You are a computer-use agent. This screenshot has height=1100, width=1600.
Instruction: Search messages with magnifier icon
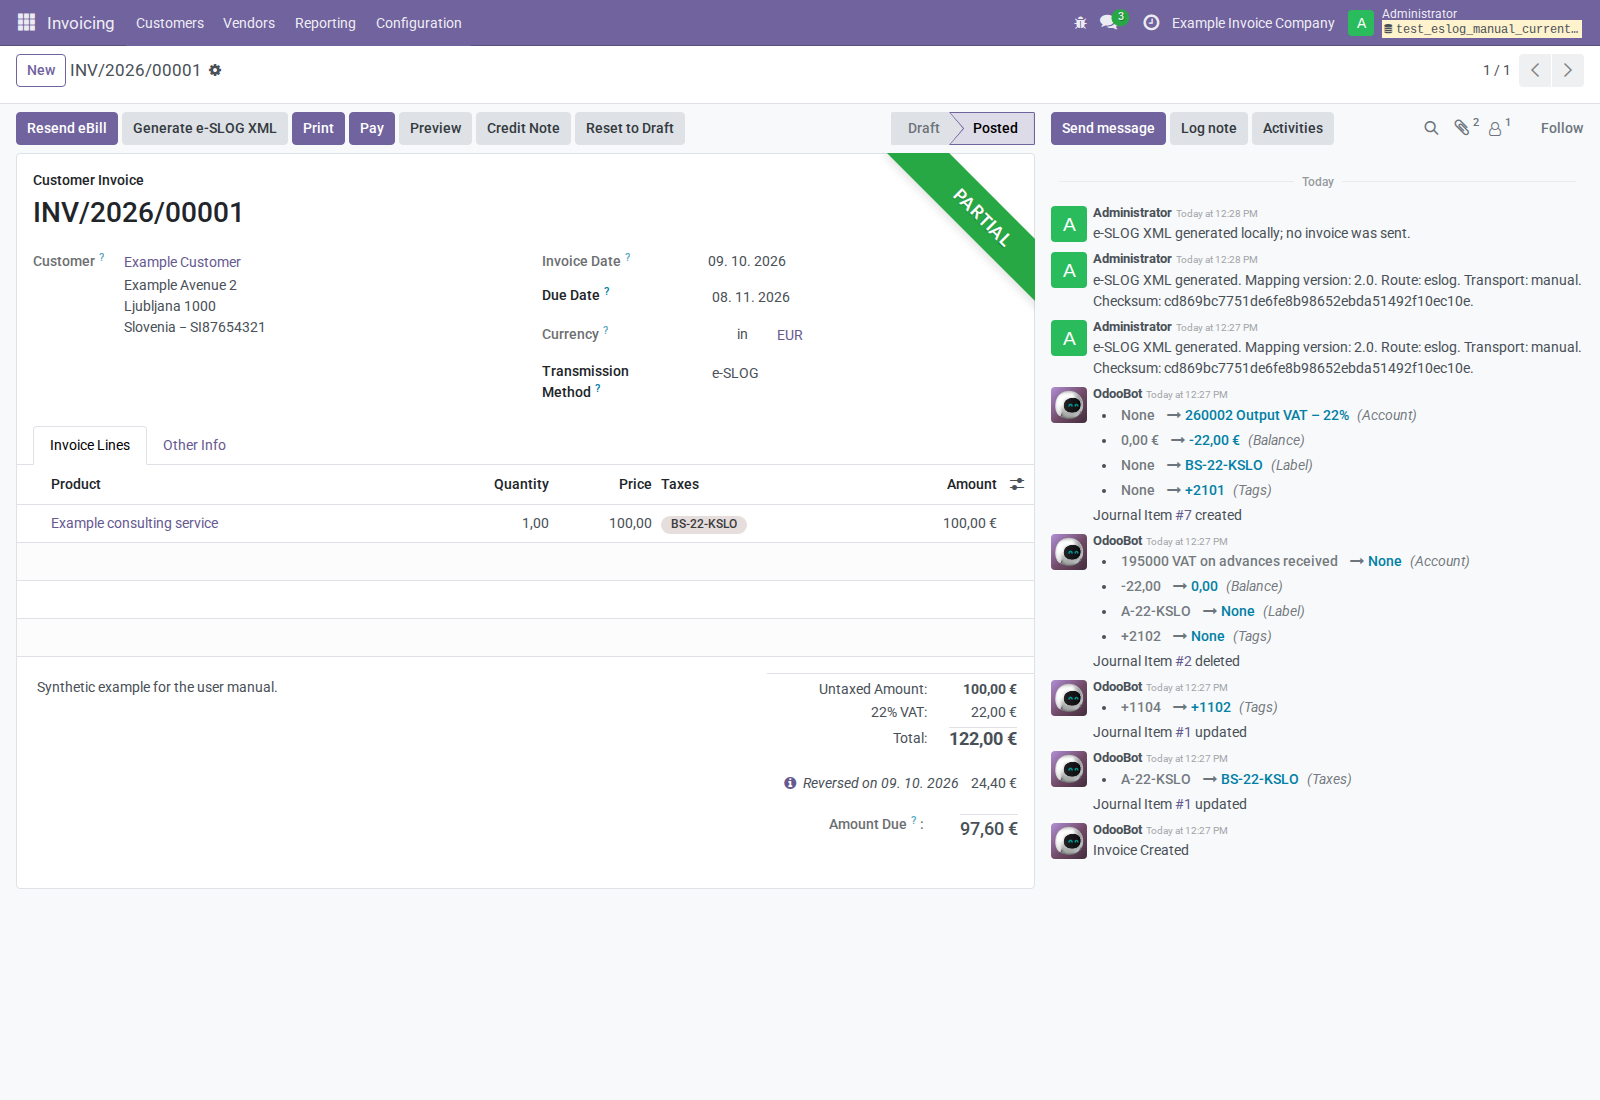tap(1431, 128)
